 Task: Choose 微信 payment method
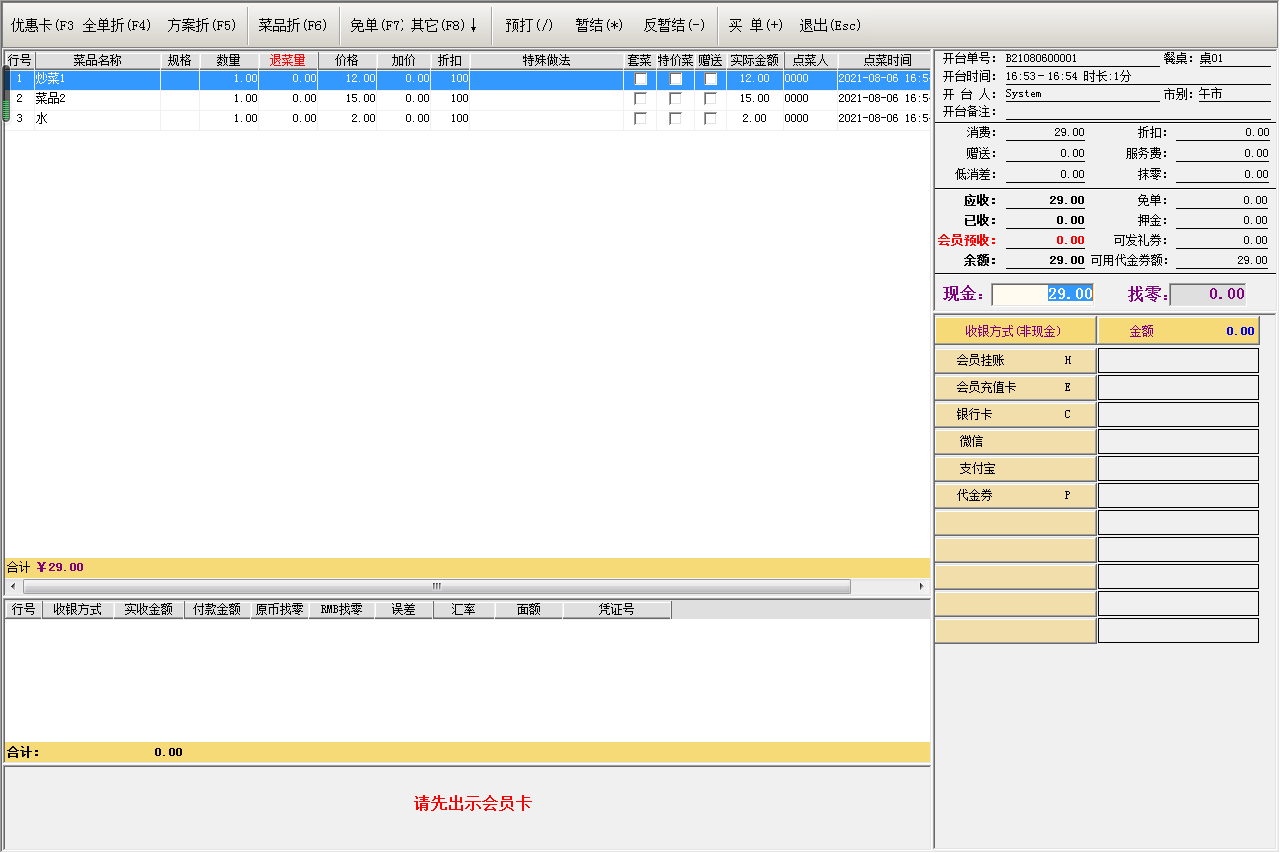(x=1015, y=441)
